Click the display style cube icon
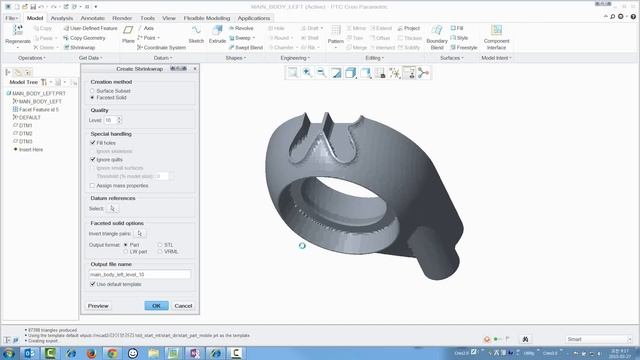Viewport: 640px width, 360px height. pyautogui.click(x=351, y=73)
